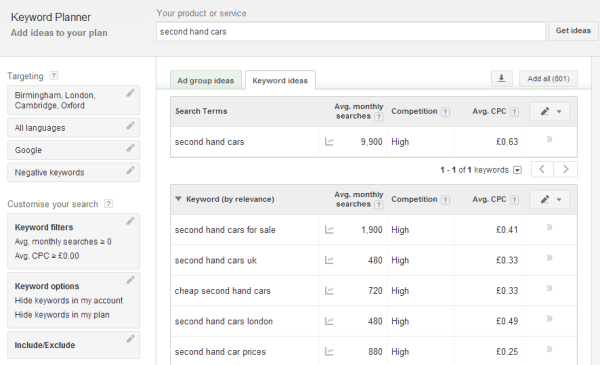The image size is (600, 365).
Task: Show trend chart for second hand cars uk
Action: pos(329,260)
